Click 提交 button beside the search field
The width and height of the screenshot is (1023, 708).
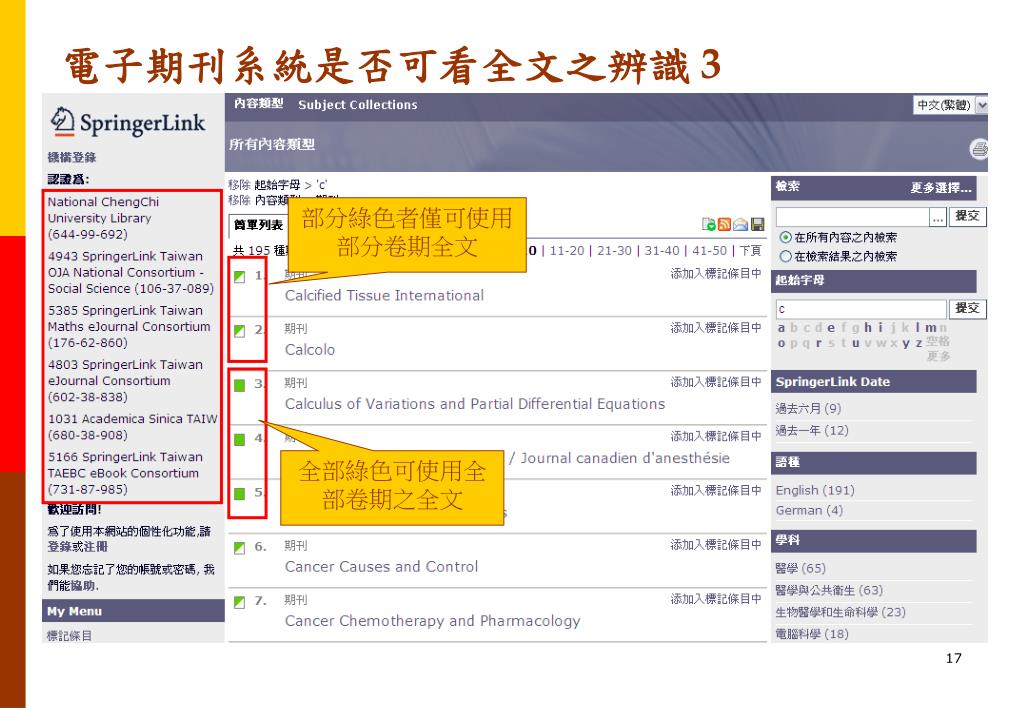[967, 216]
